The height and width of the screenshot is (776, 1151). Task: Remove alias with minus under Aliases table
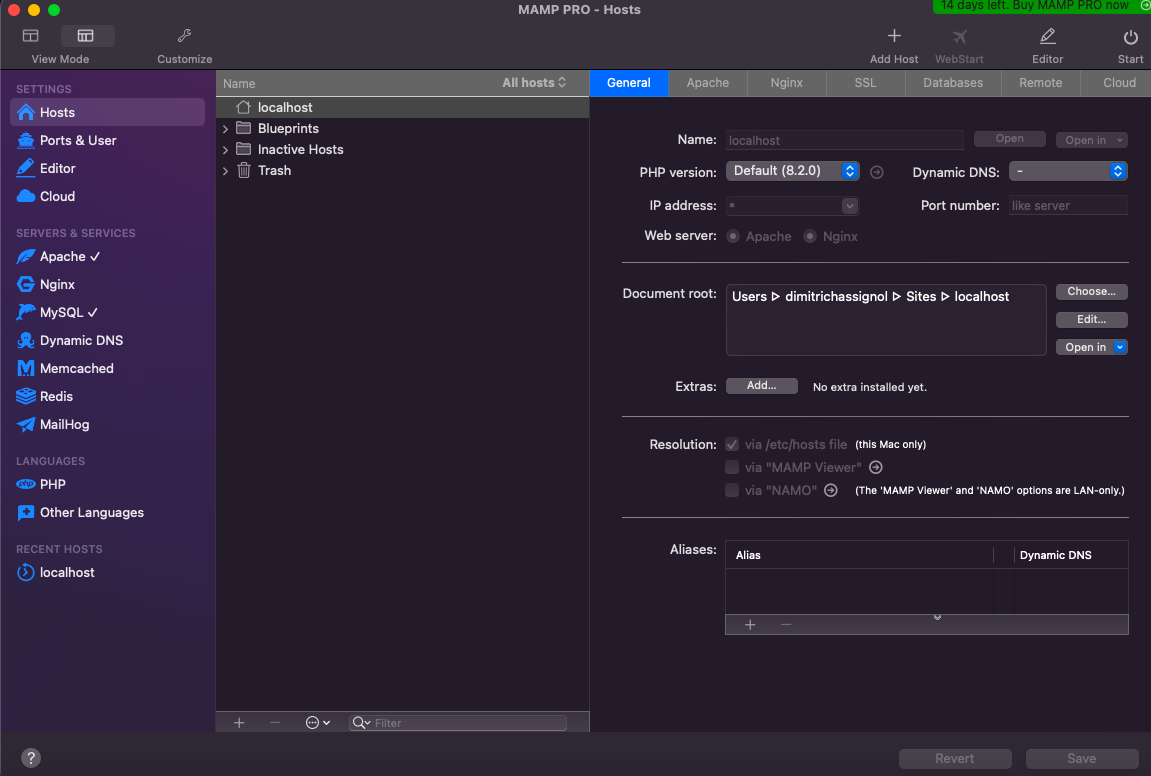pyautogui.click(x=786, y=625)
